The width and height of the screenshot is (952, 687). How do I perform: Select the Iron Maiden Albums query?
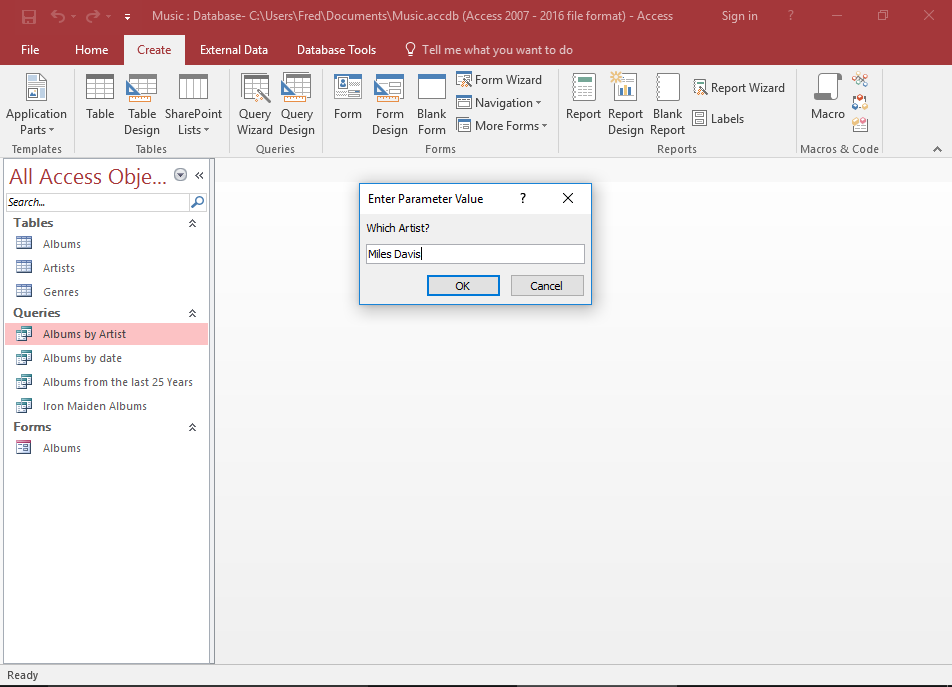coord(107,406)
